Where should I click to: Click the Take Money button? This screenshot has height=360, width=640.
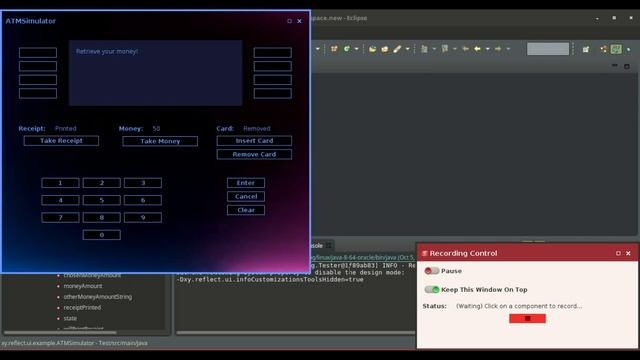click(x=160, y=141)
